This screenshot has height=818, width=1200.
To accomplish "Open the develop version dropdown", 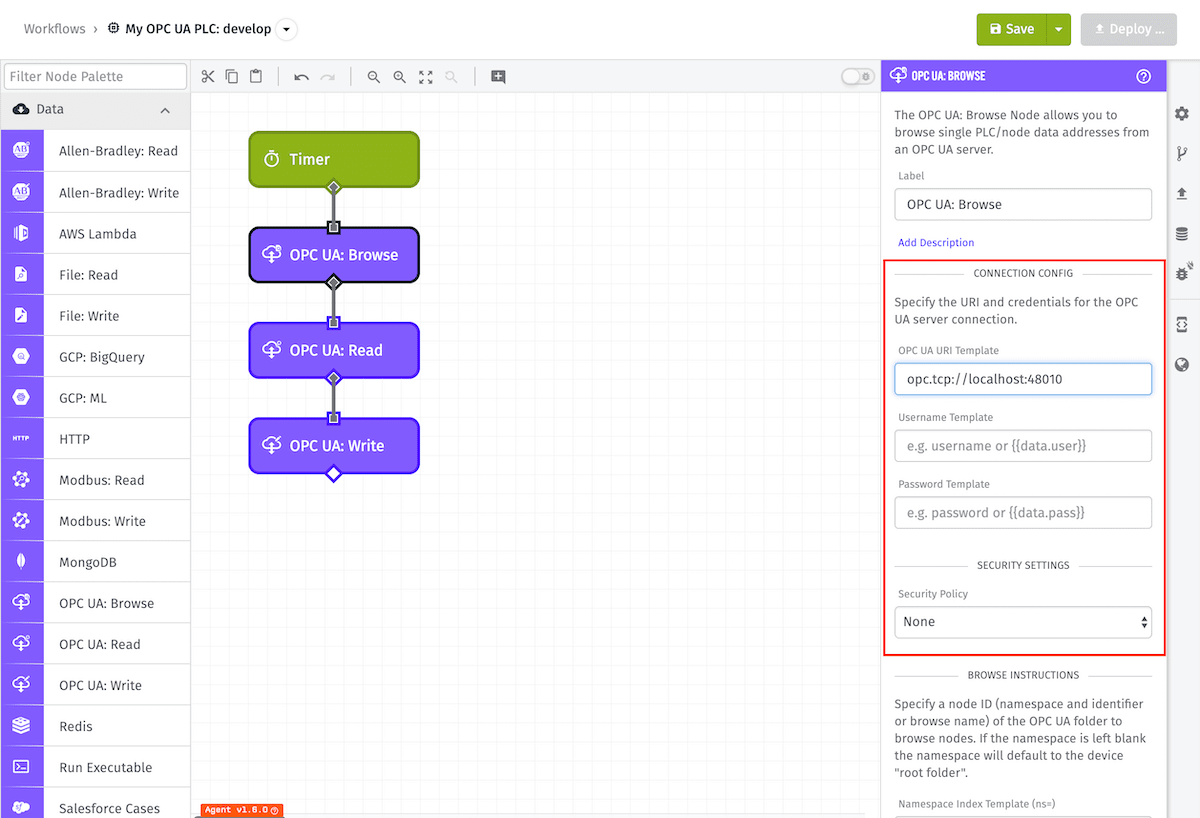I will (286, 29).
